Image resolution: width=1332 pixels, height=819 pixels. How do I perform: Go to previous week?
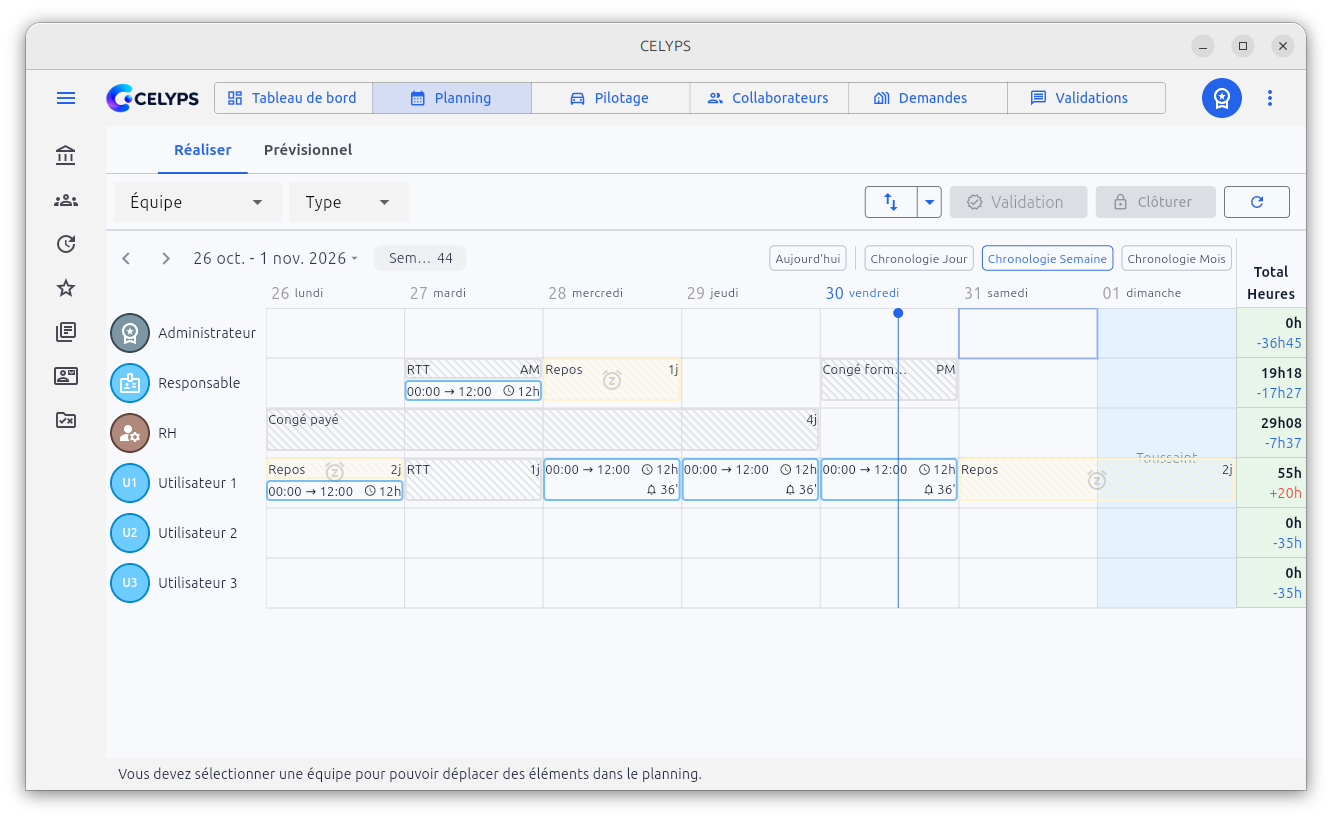126,259
